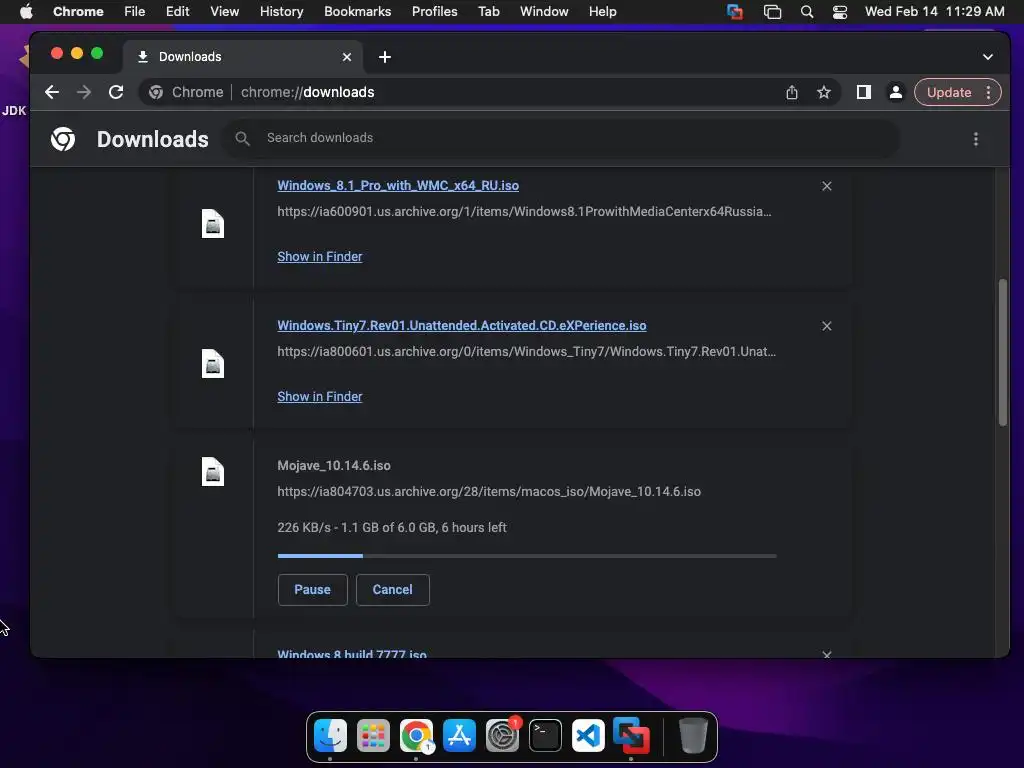Click the share icon in address bar

tap(792, 93)
